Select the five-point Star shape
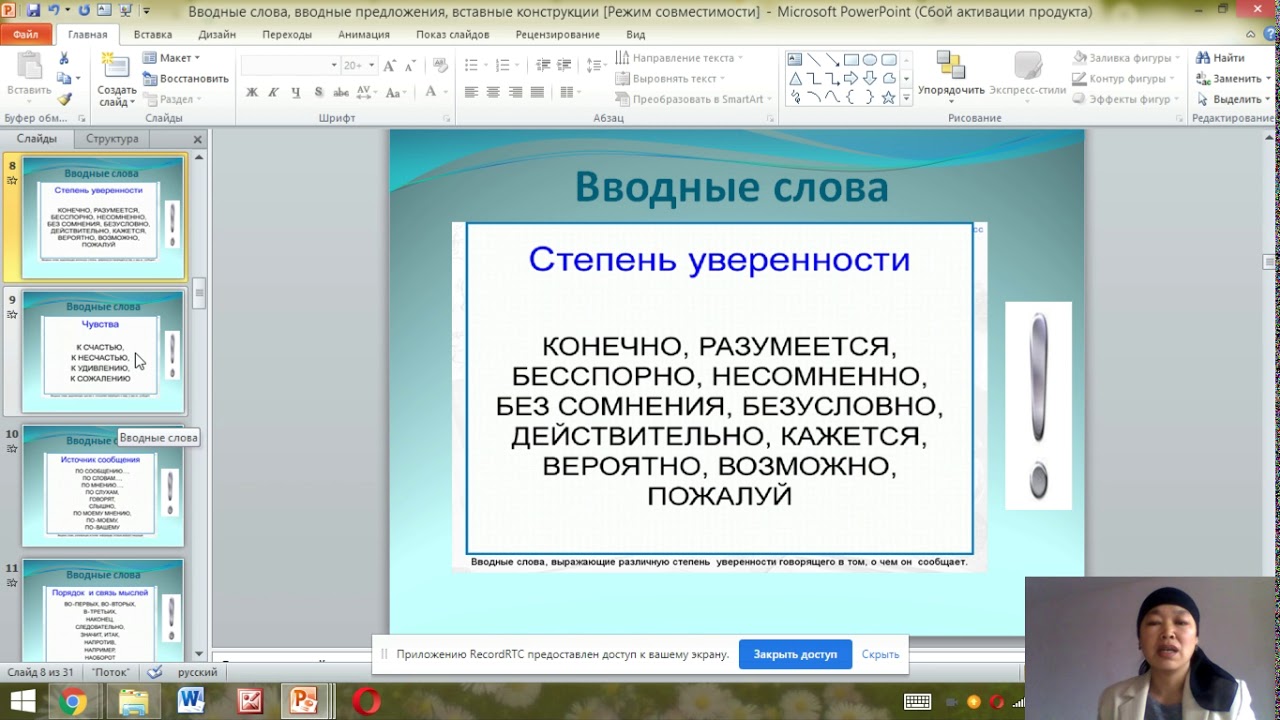 pos(888,98)
